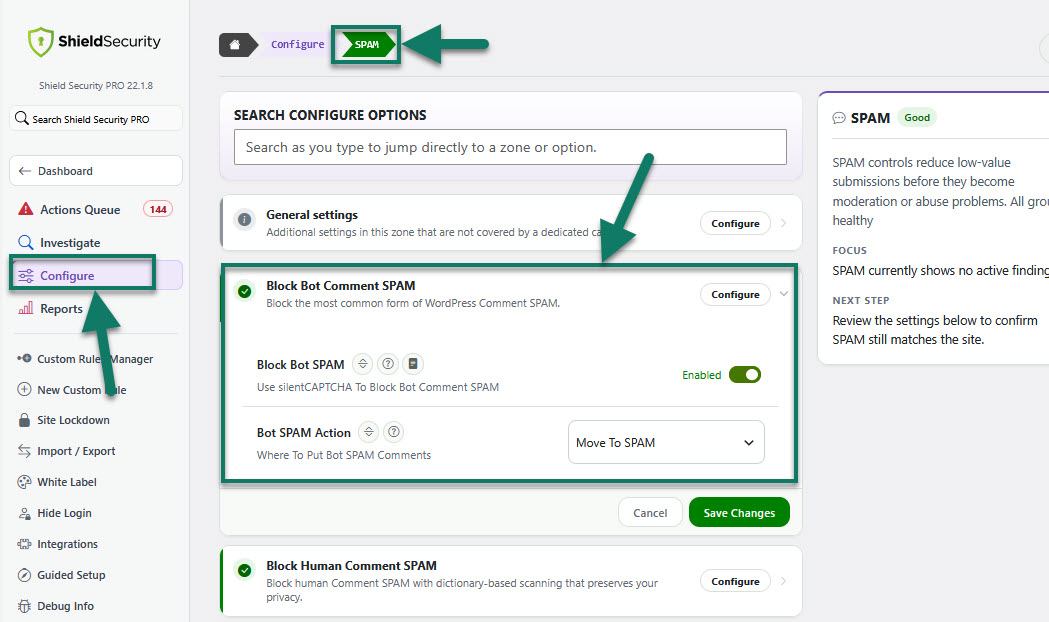The image size is (1049, 622).
Task: Expand the General settings chevron
Action: [x=783, y=223]
